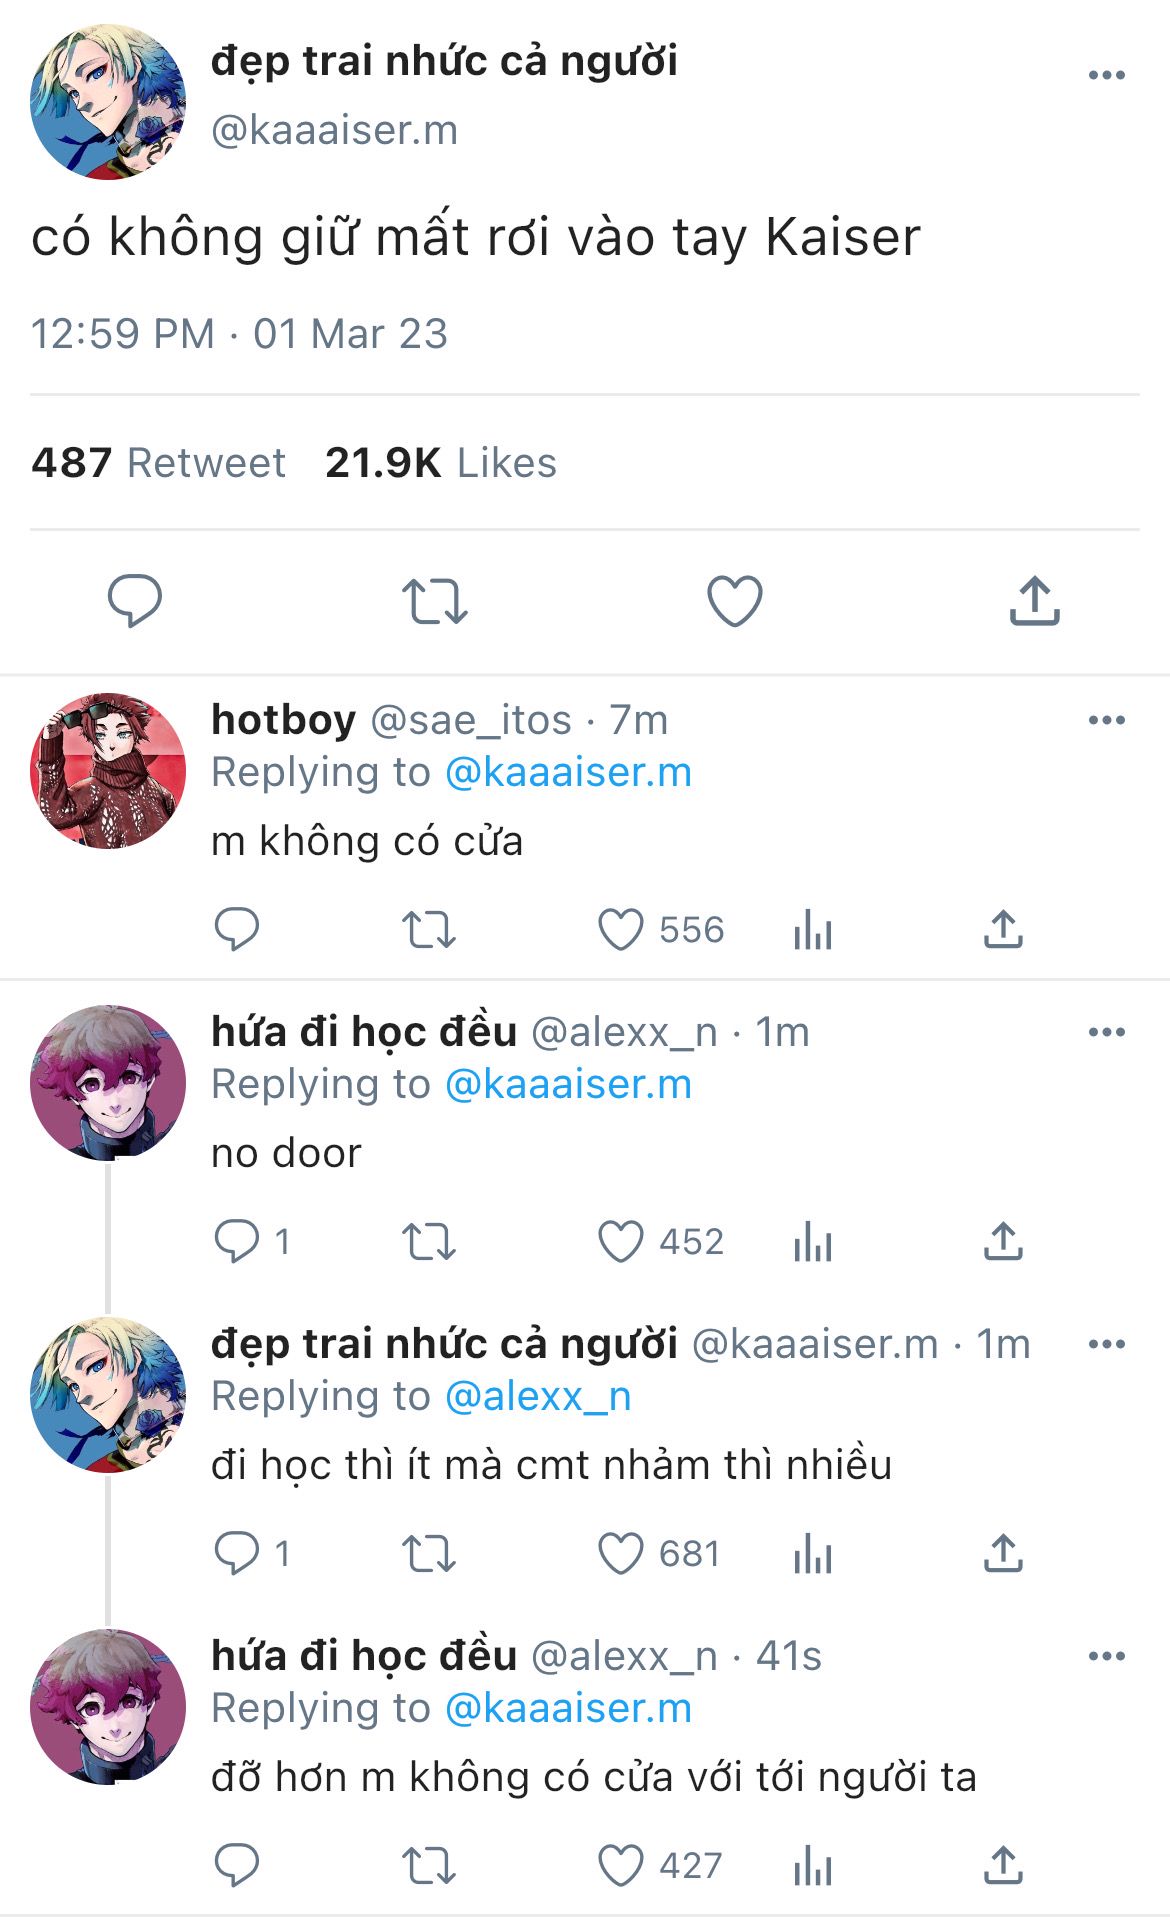Retweet the "no door" reply

(428, 1242)
